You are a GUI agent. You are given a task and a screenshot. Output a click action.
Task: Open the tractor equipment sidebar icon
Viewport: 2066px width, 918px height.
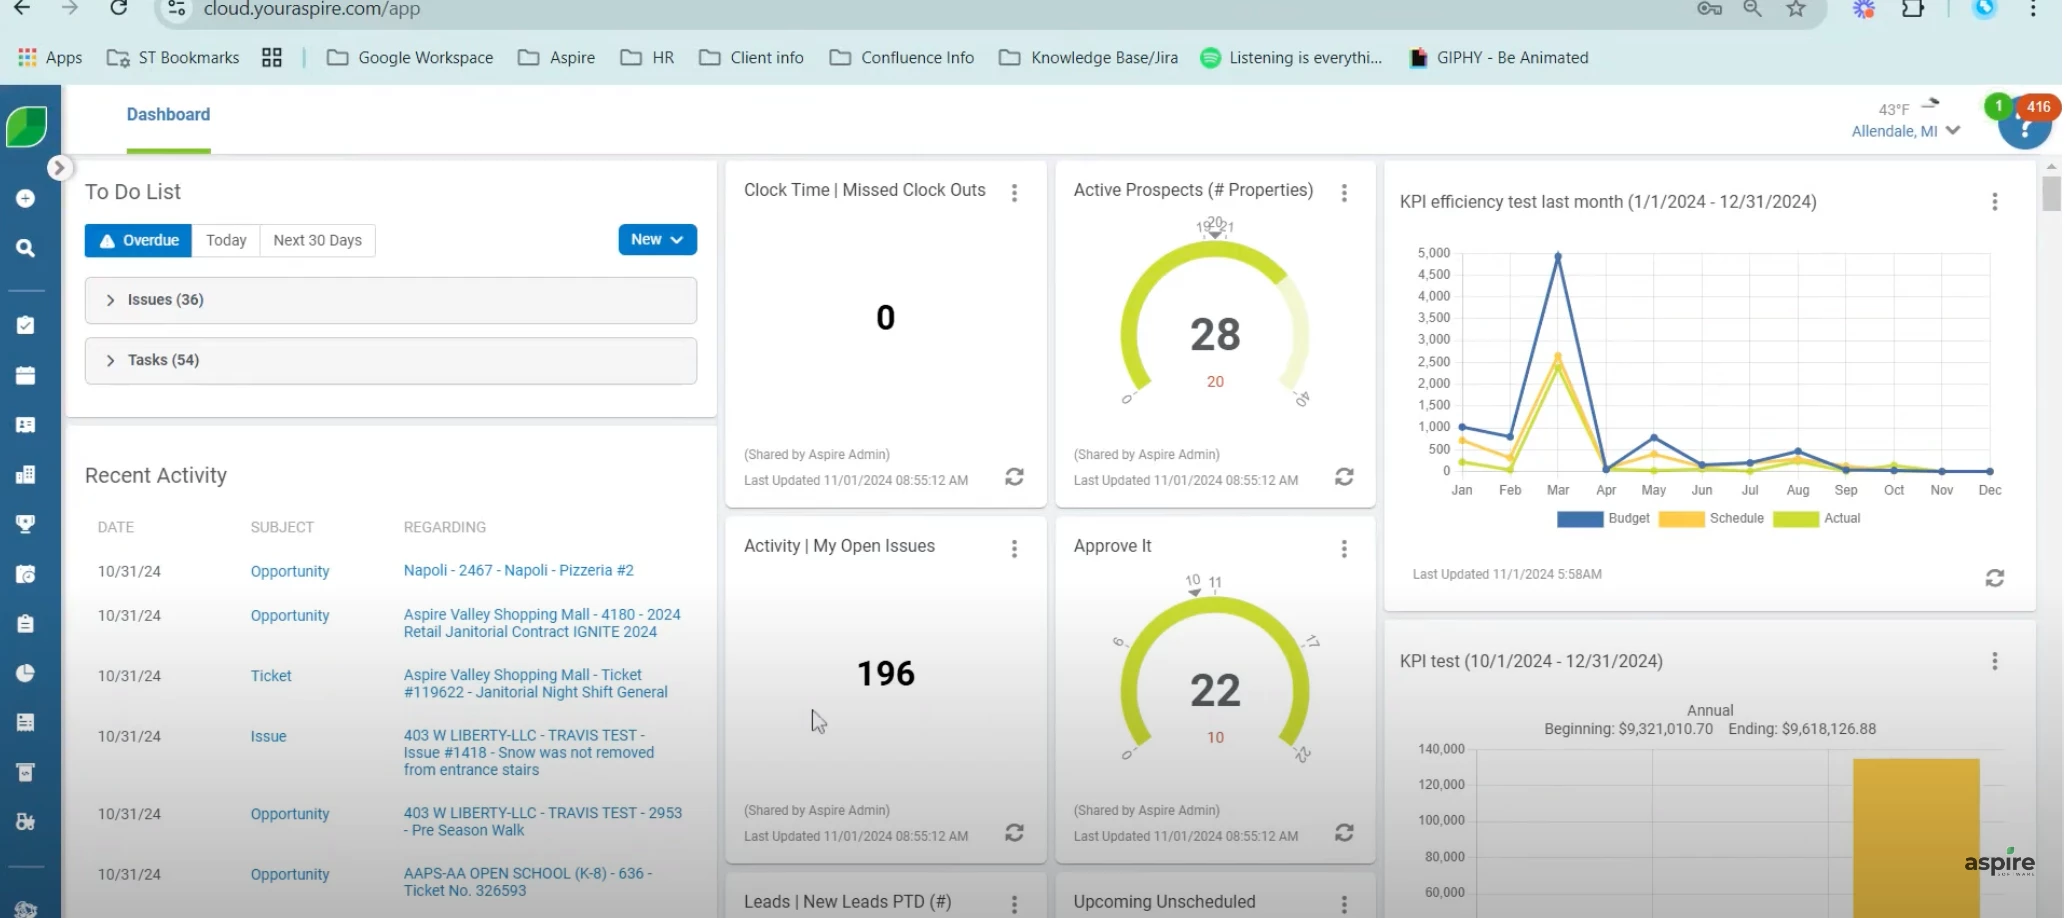pyautogui.click(x=26, y=822)
